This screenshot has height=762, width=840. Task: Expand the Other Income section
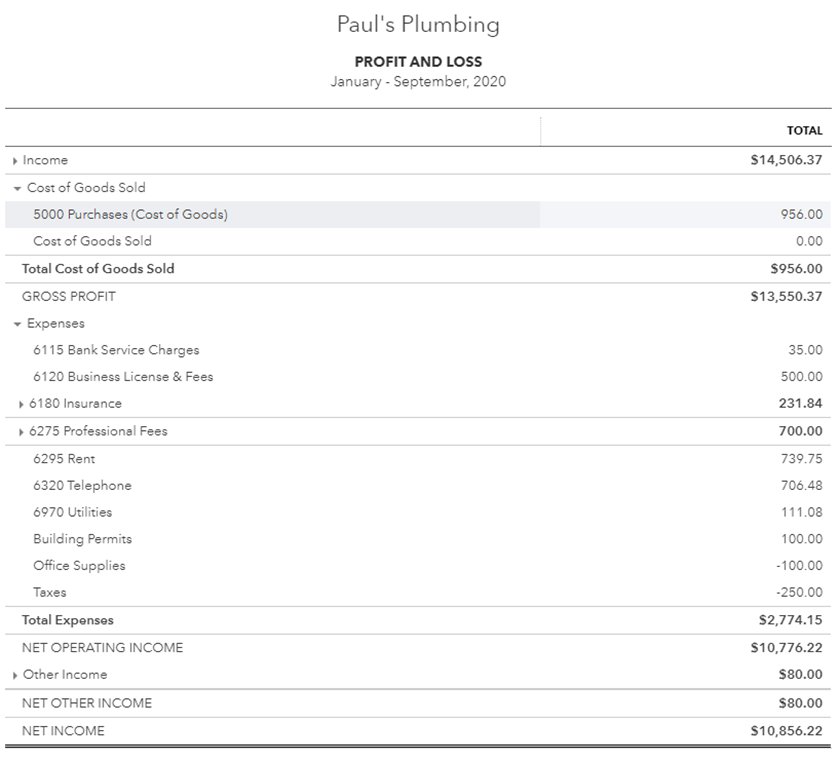pos(15,675)
